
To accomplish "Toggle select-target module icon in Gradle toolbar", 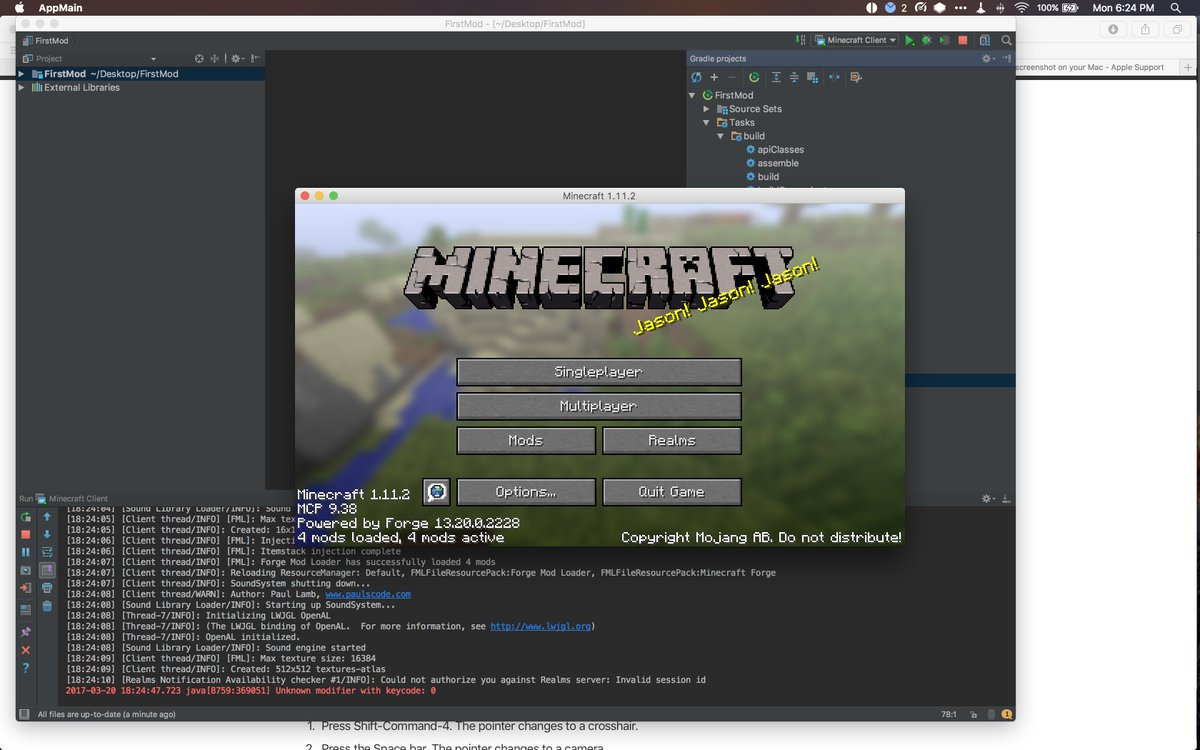I will (x=812, y=77).
